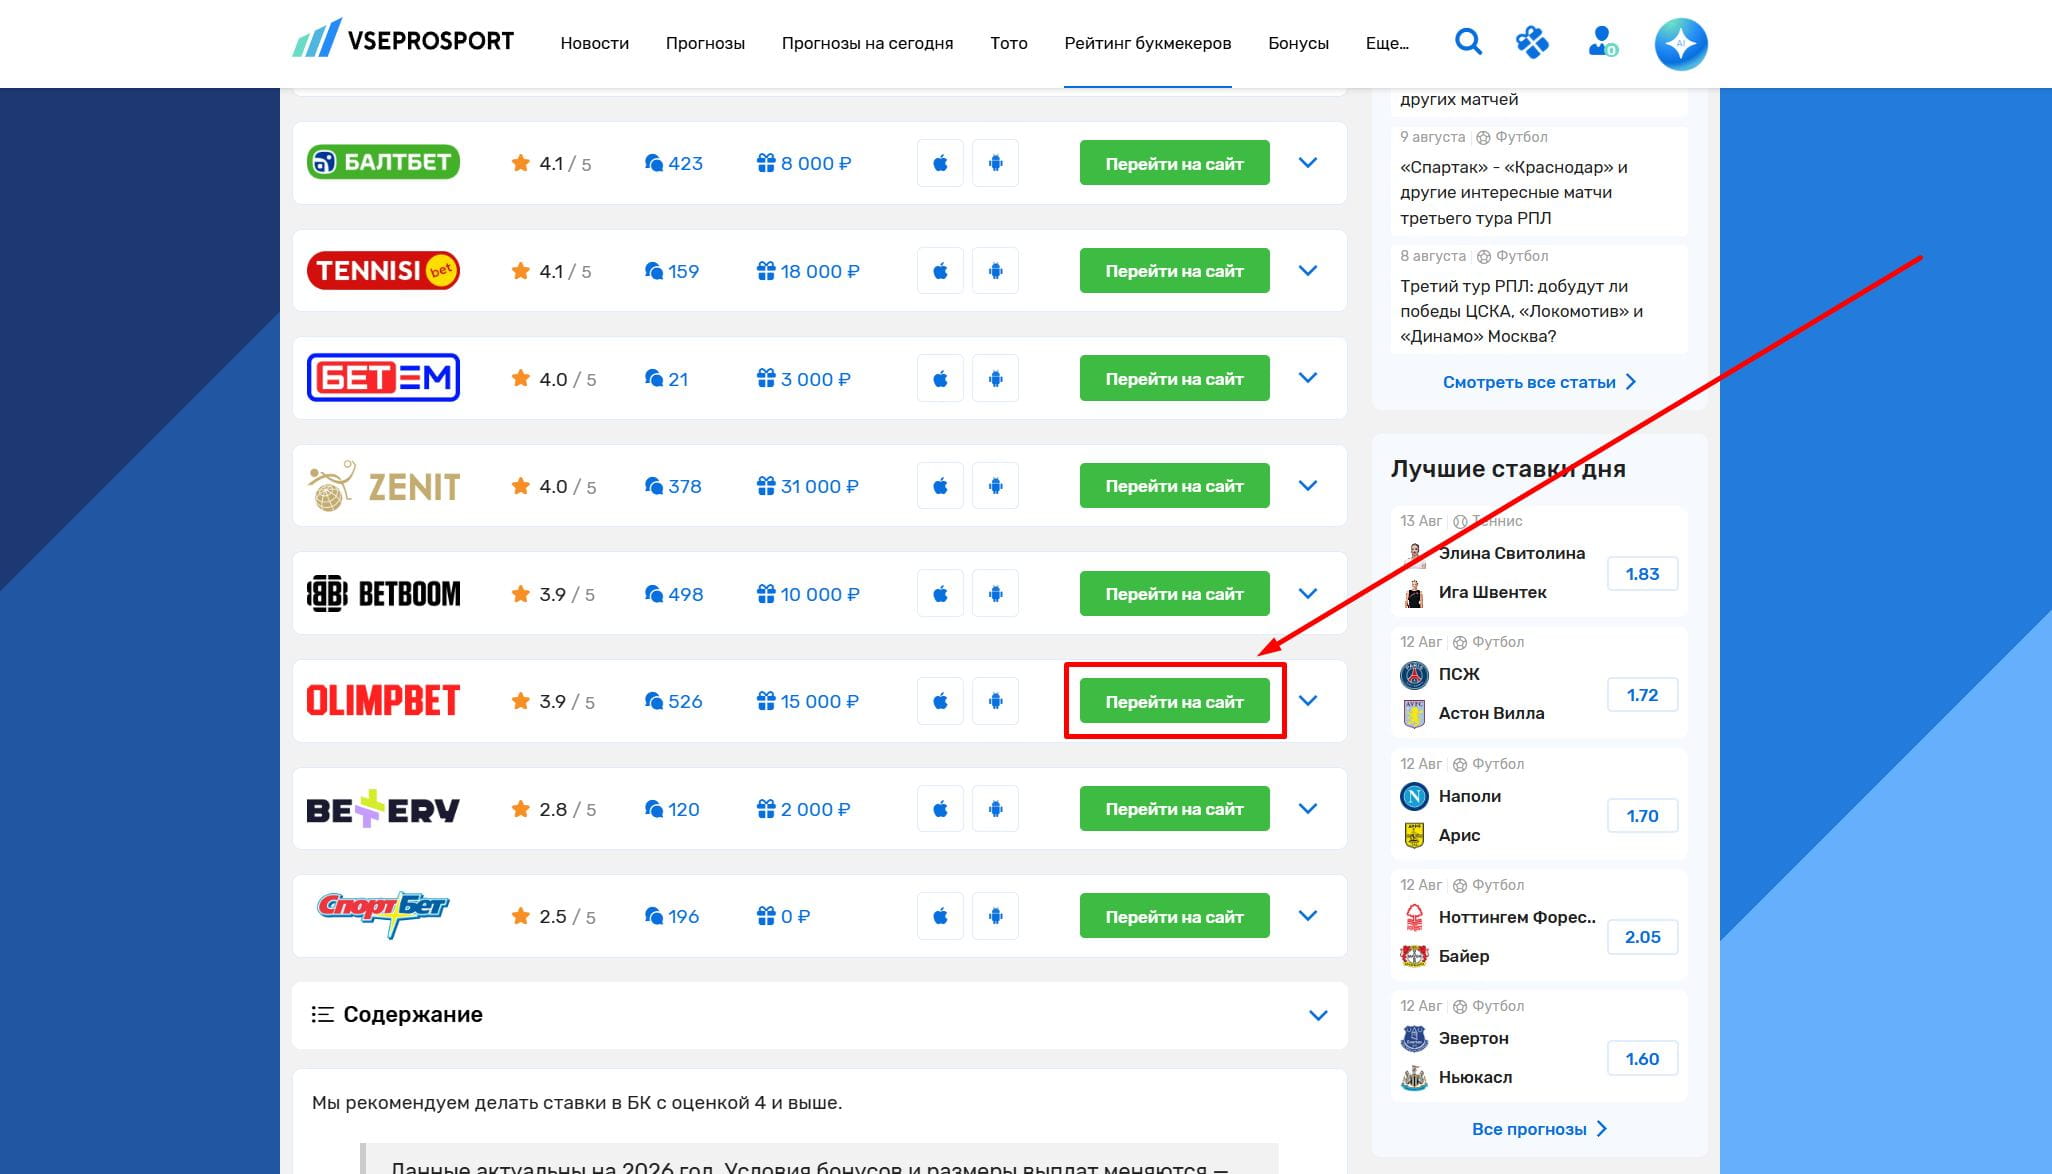2052x1174 pixels.
Task: Click the Betboom bookmaker logo
Action: point(383,593)
